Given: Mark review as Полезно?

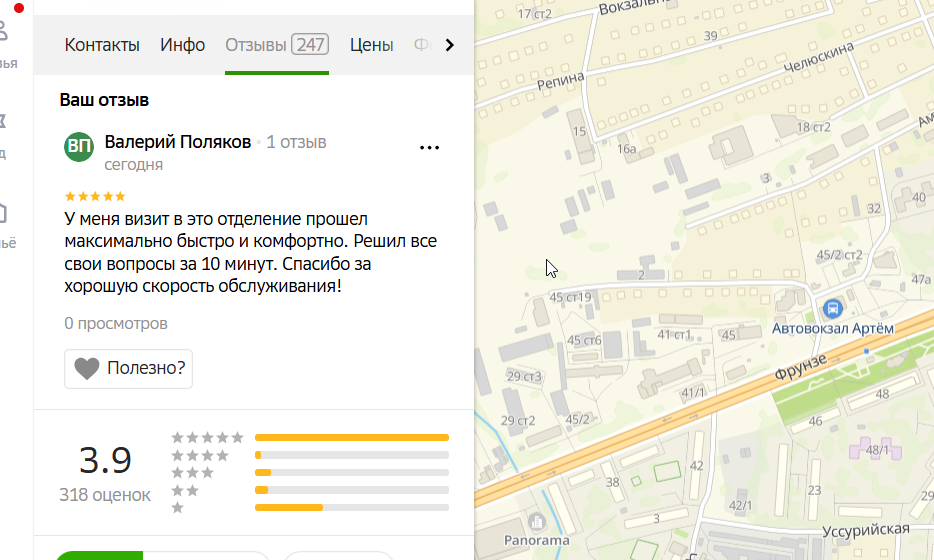Looking at the screenshot, I should pyautogui.click(x=129, y=368).
